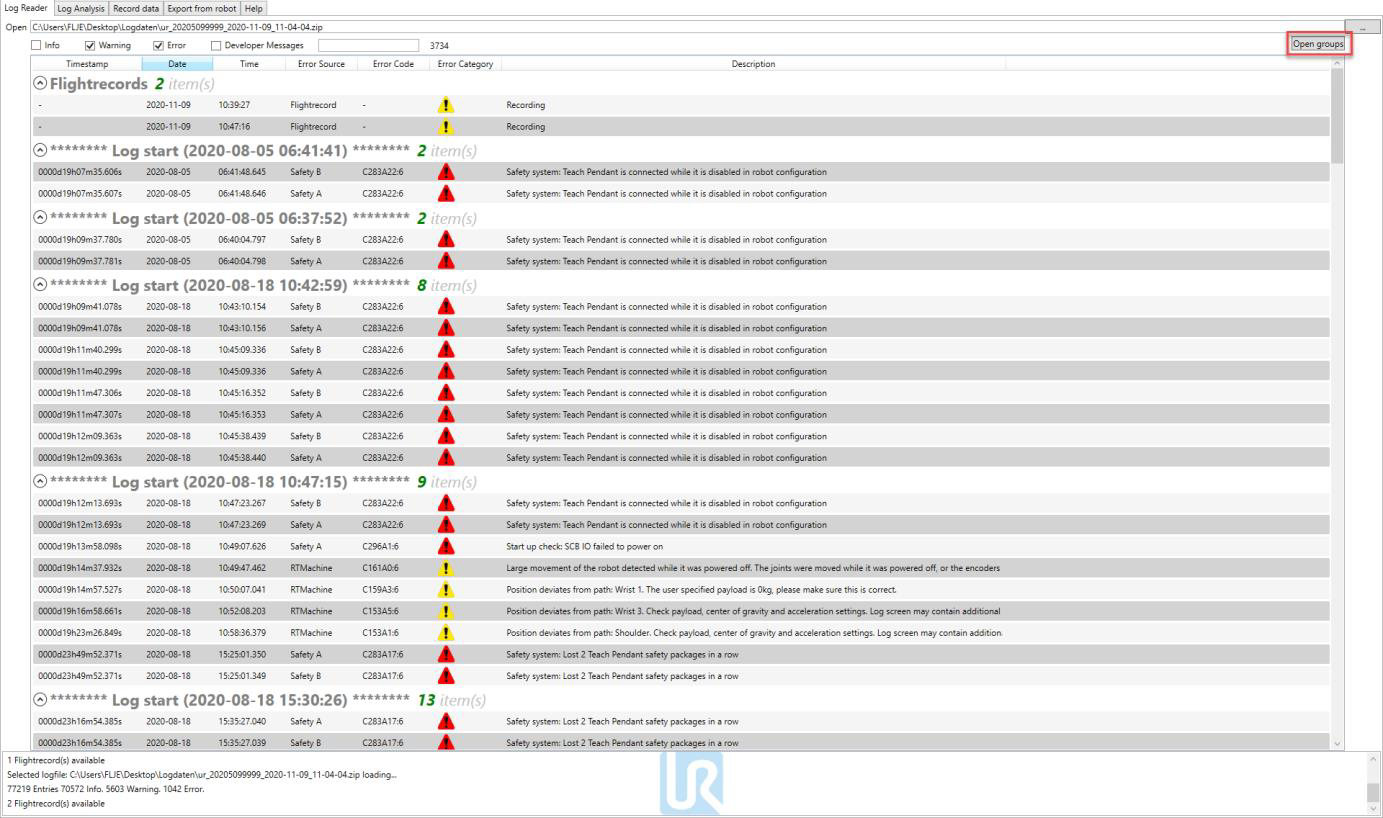Image resolution: width=1383 pixels, height=818 pixels.
Task: Click the Open groups button
Action: [1319, 44]
